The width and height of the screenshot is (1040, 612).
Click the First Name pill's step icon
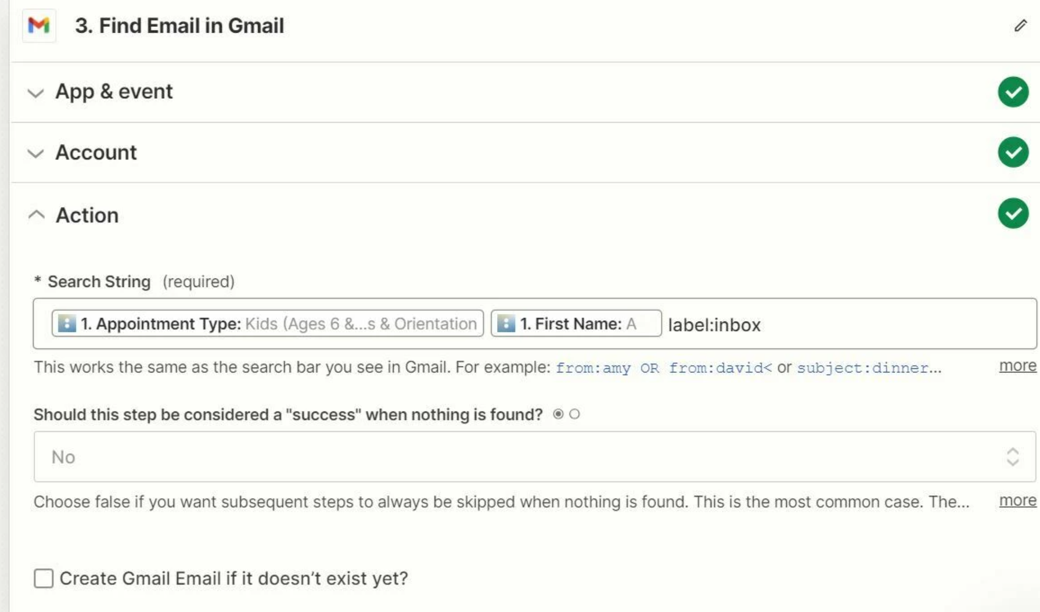pyautogui.click(x=506, y=324)
